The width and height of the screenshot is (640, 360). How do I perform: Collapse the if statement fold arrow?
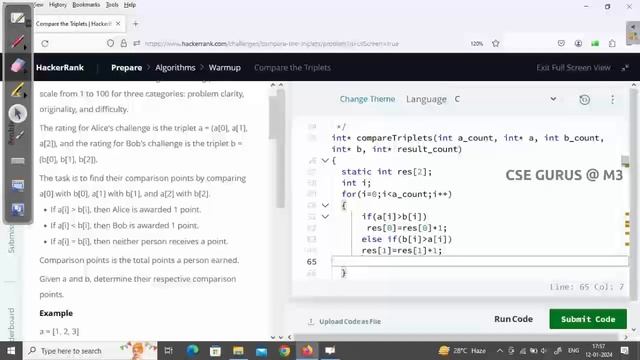[x=325, y=217]
